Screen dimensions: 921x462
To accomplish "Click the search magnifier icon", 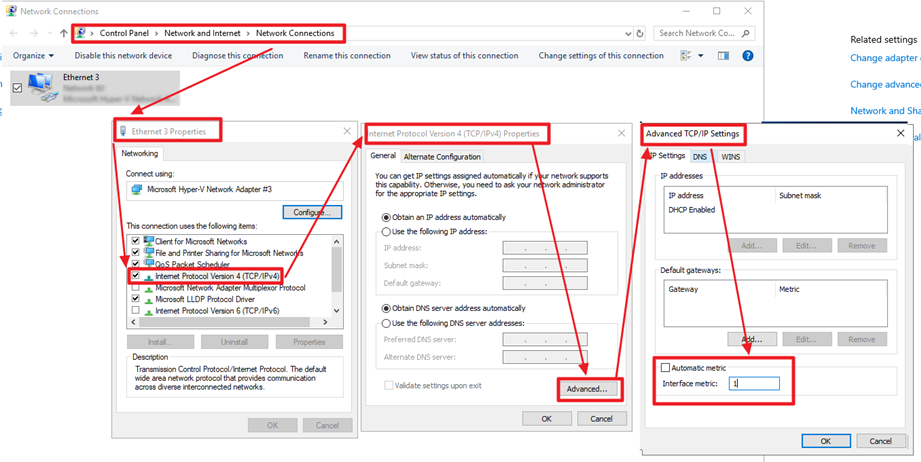I will click(x=745, y=33).
